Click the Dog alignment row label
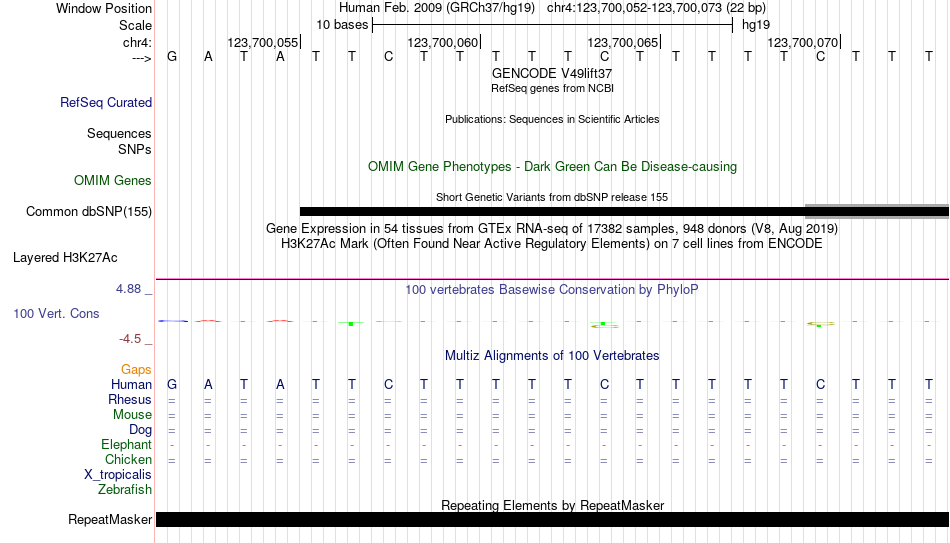The height and width of the screenshot is (543, 950). point(140,430)
